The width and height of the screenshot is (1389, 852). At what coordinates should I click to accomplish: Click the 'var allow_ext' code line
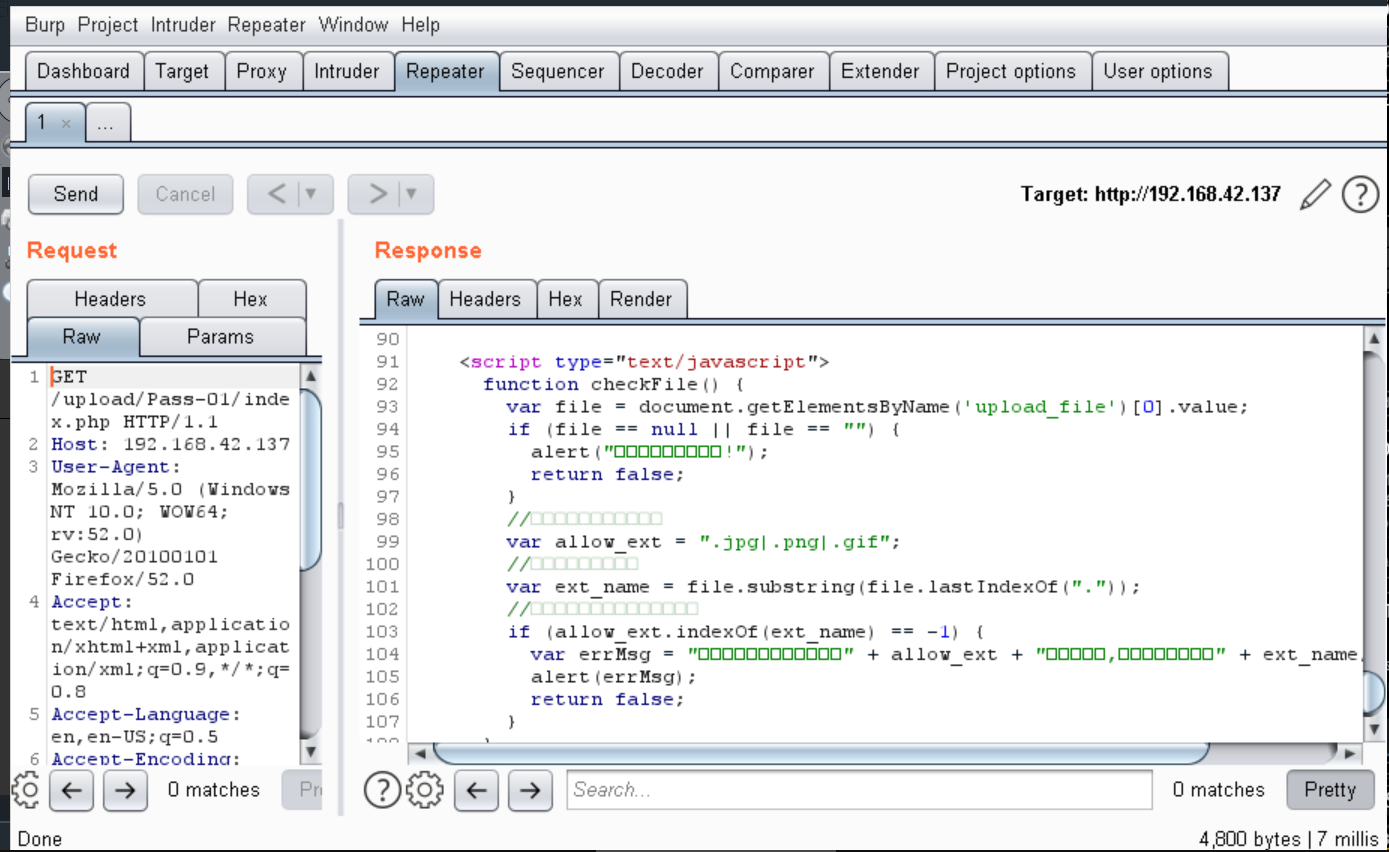pyautogui.click(x=704, y=542)
